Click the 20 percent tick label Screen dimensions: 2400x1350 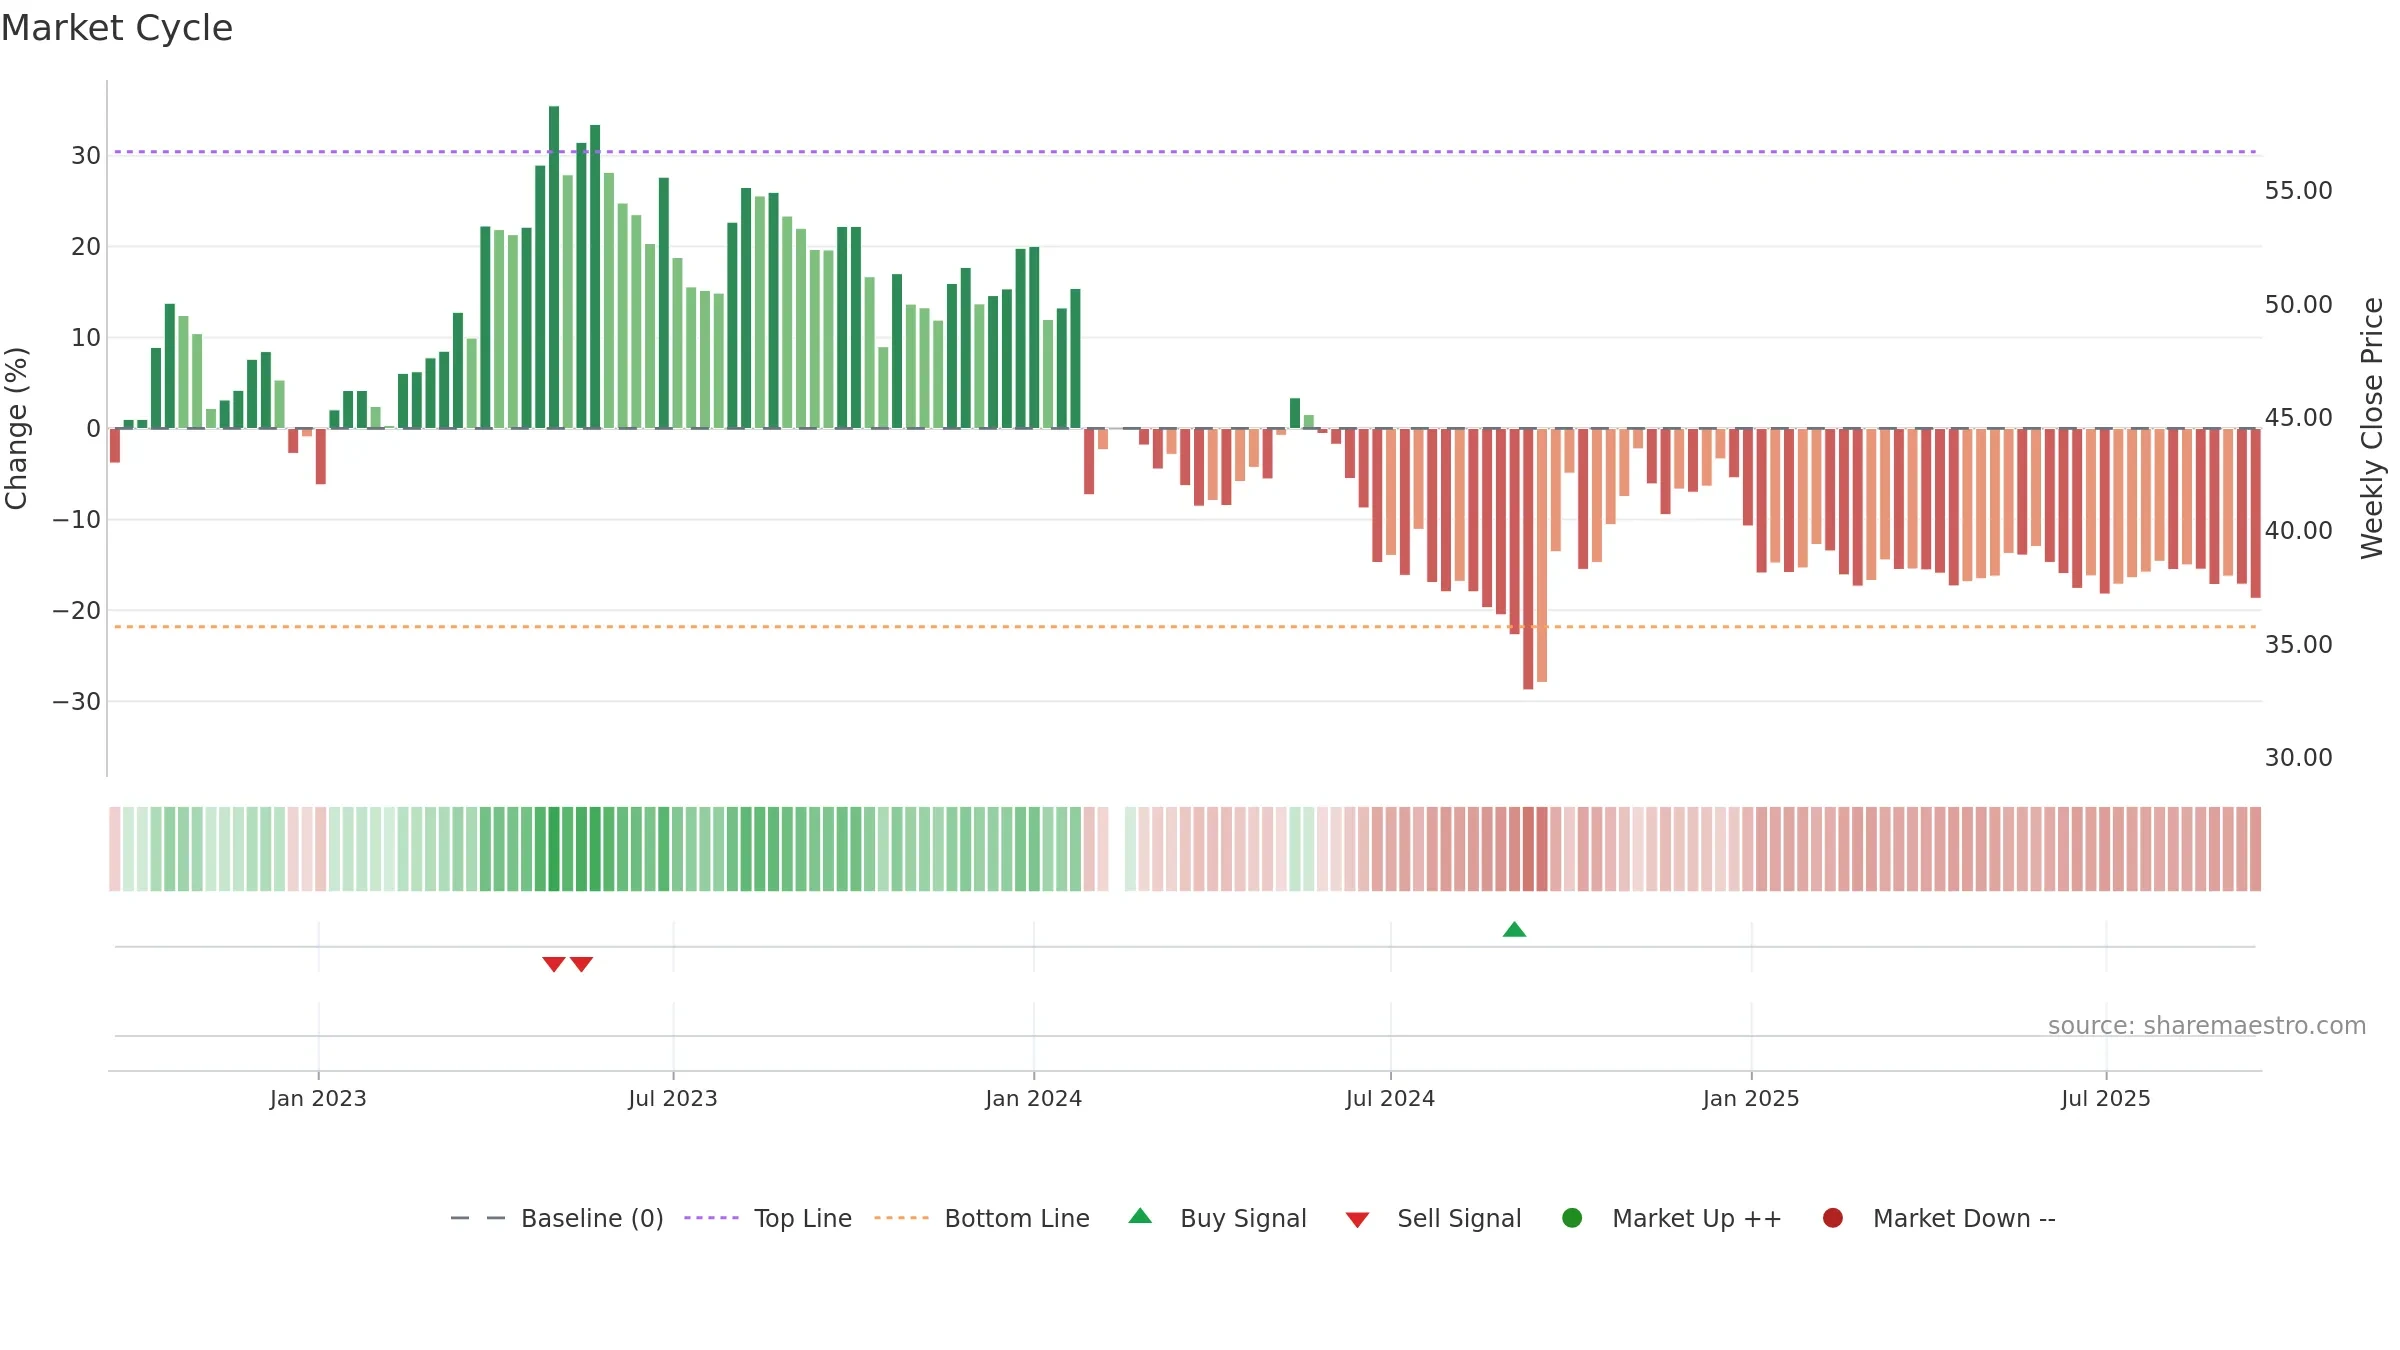(x=86, y=246)
